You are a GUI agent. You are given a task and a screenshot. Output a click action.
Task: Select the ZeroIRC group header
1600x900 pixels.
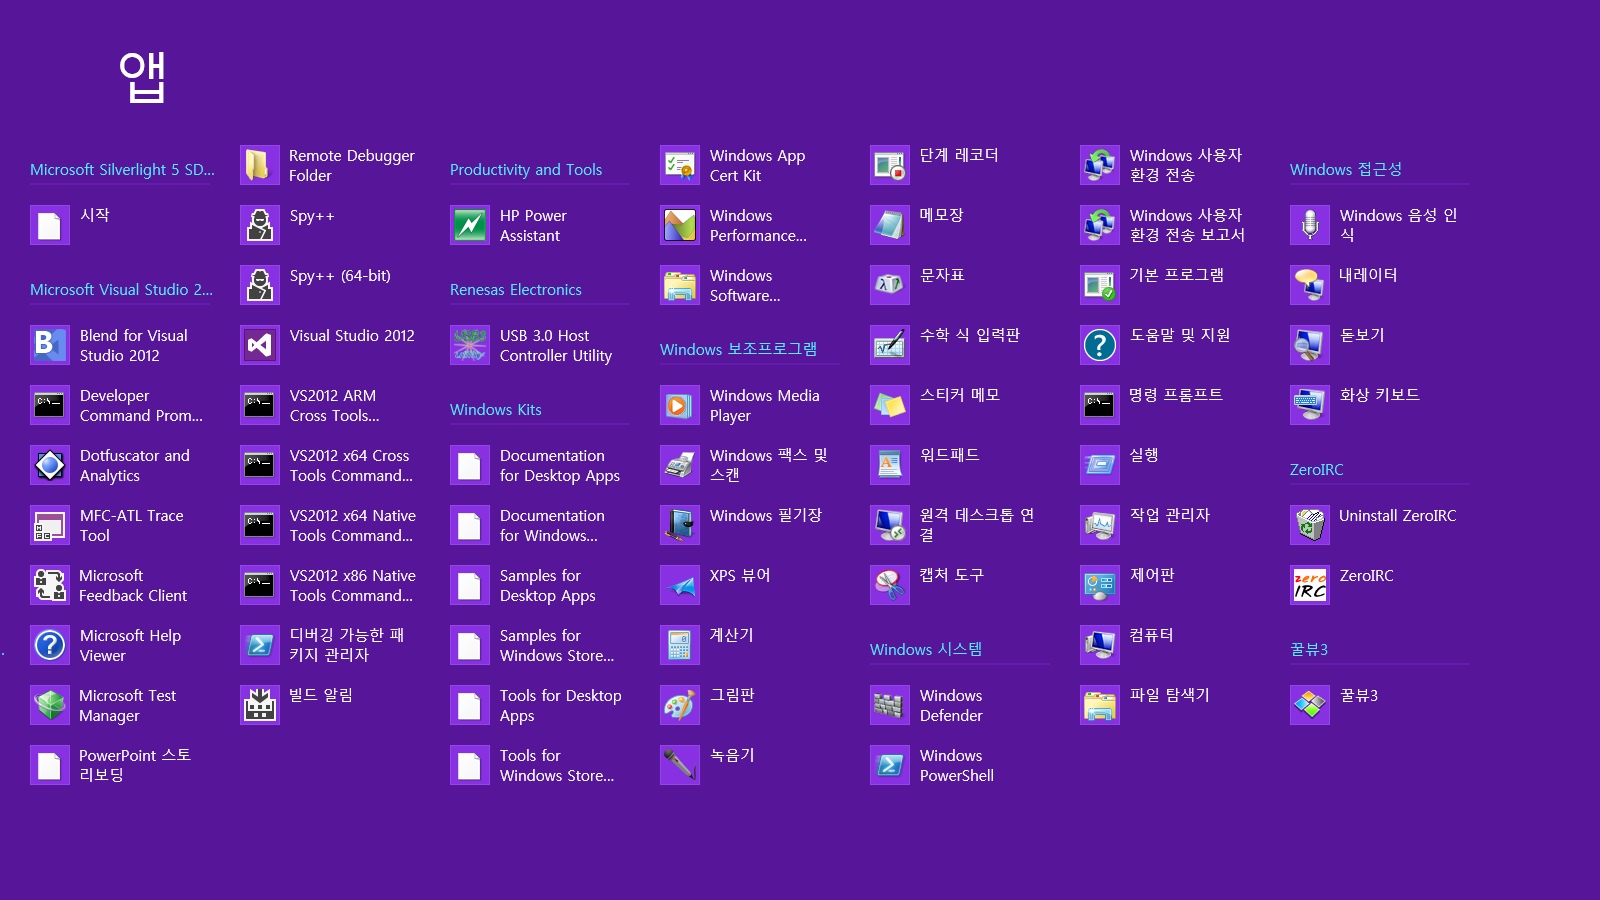(1317, 470)
